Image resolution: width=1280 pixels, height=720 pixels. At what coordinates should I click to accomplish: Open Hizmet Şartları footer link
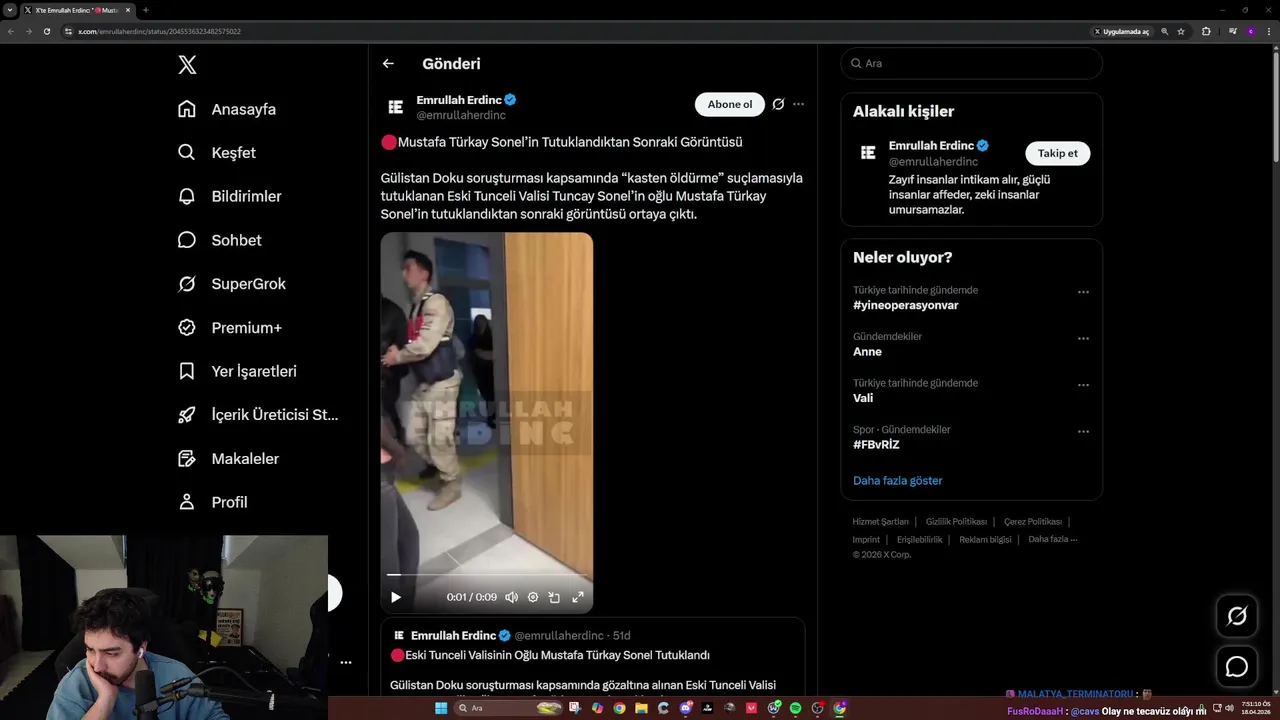[880, 522]
